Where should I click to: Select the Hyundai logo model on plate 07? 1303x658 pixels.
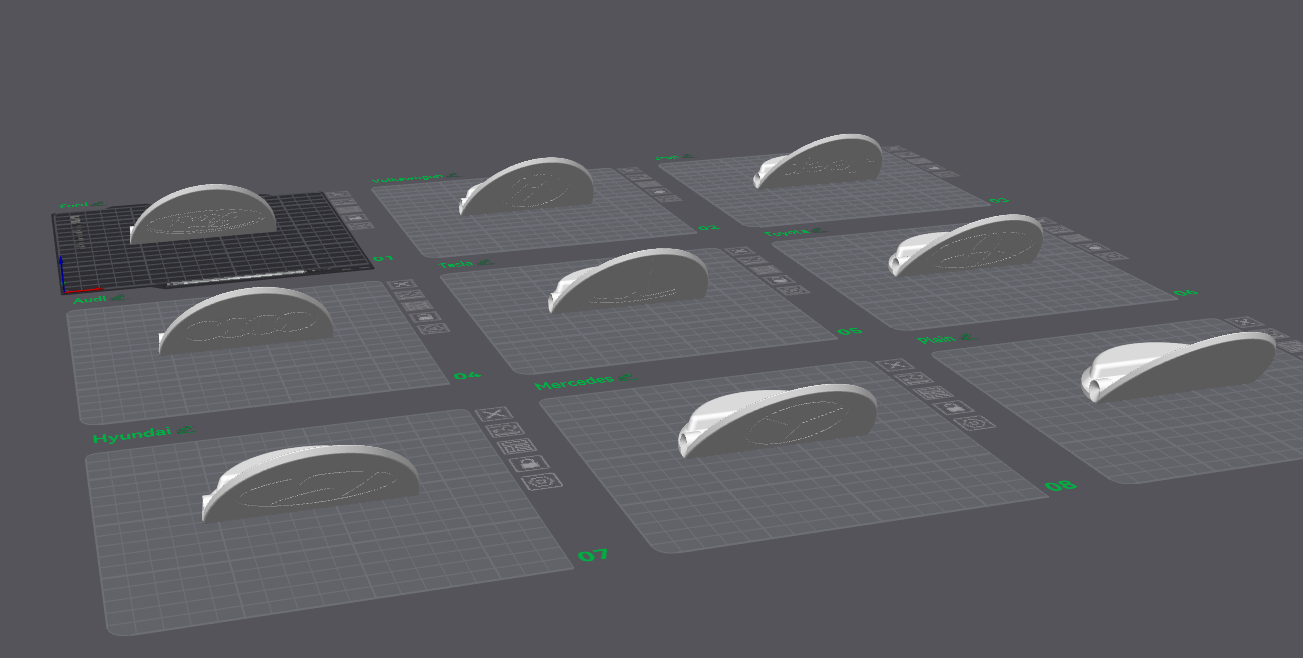coord(310,482)
